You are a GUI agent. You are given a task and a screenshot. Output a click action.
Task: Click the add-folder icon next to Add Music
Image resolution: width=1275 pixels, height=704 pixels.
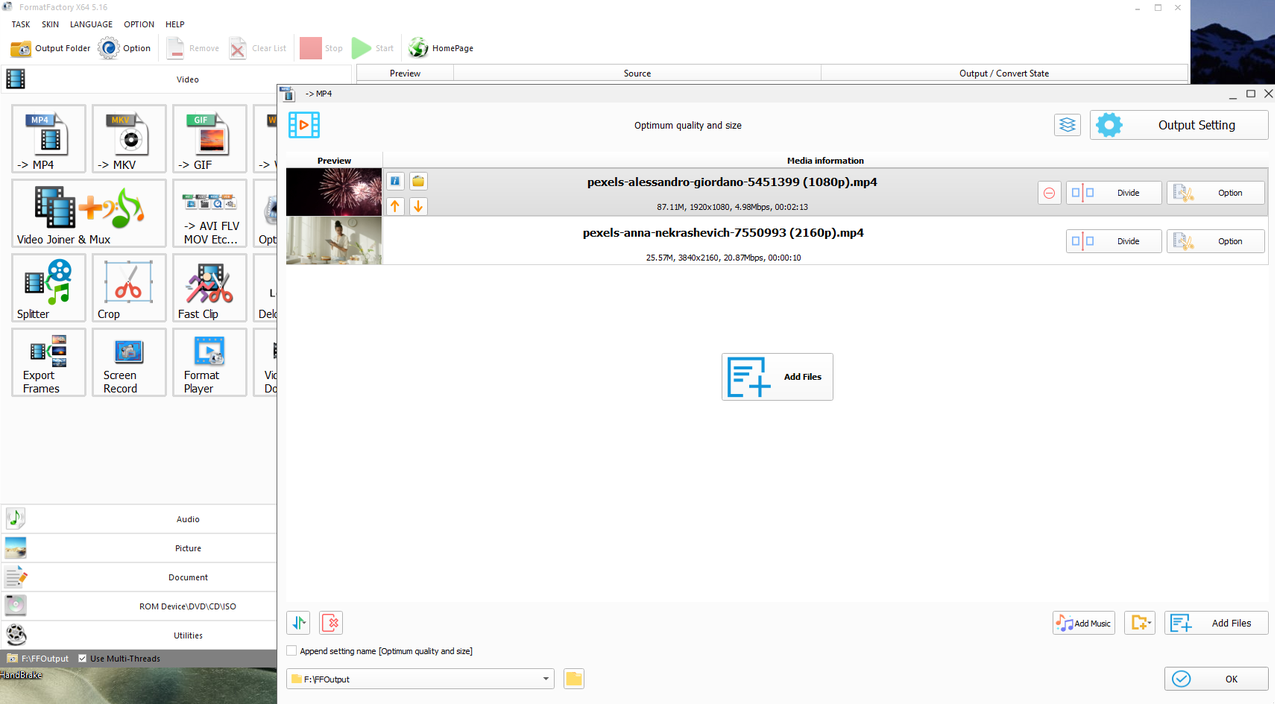[x=1140, y=623]
